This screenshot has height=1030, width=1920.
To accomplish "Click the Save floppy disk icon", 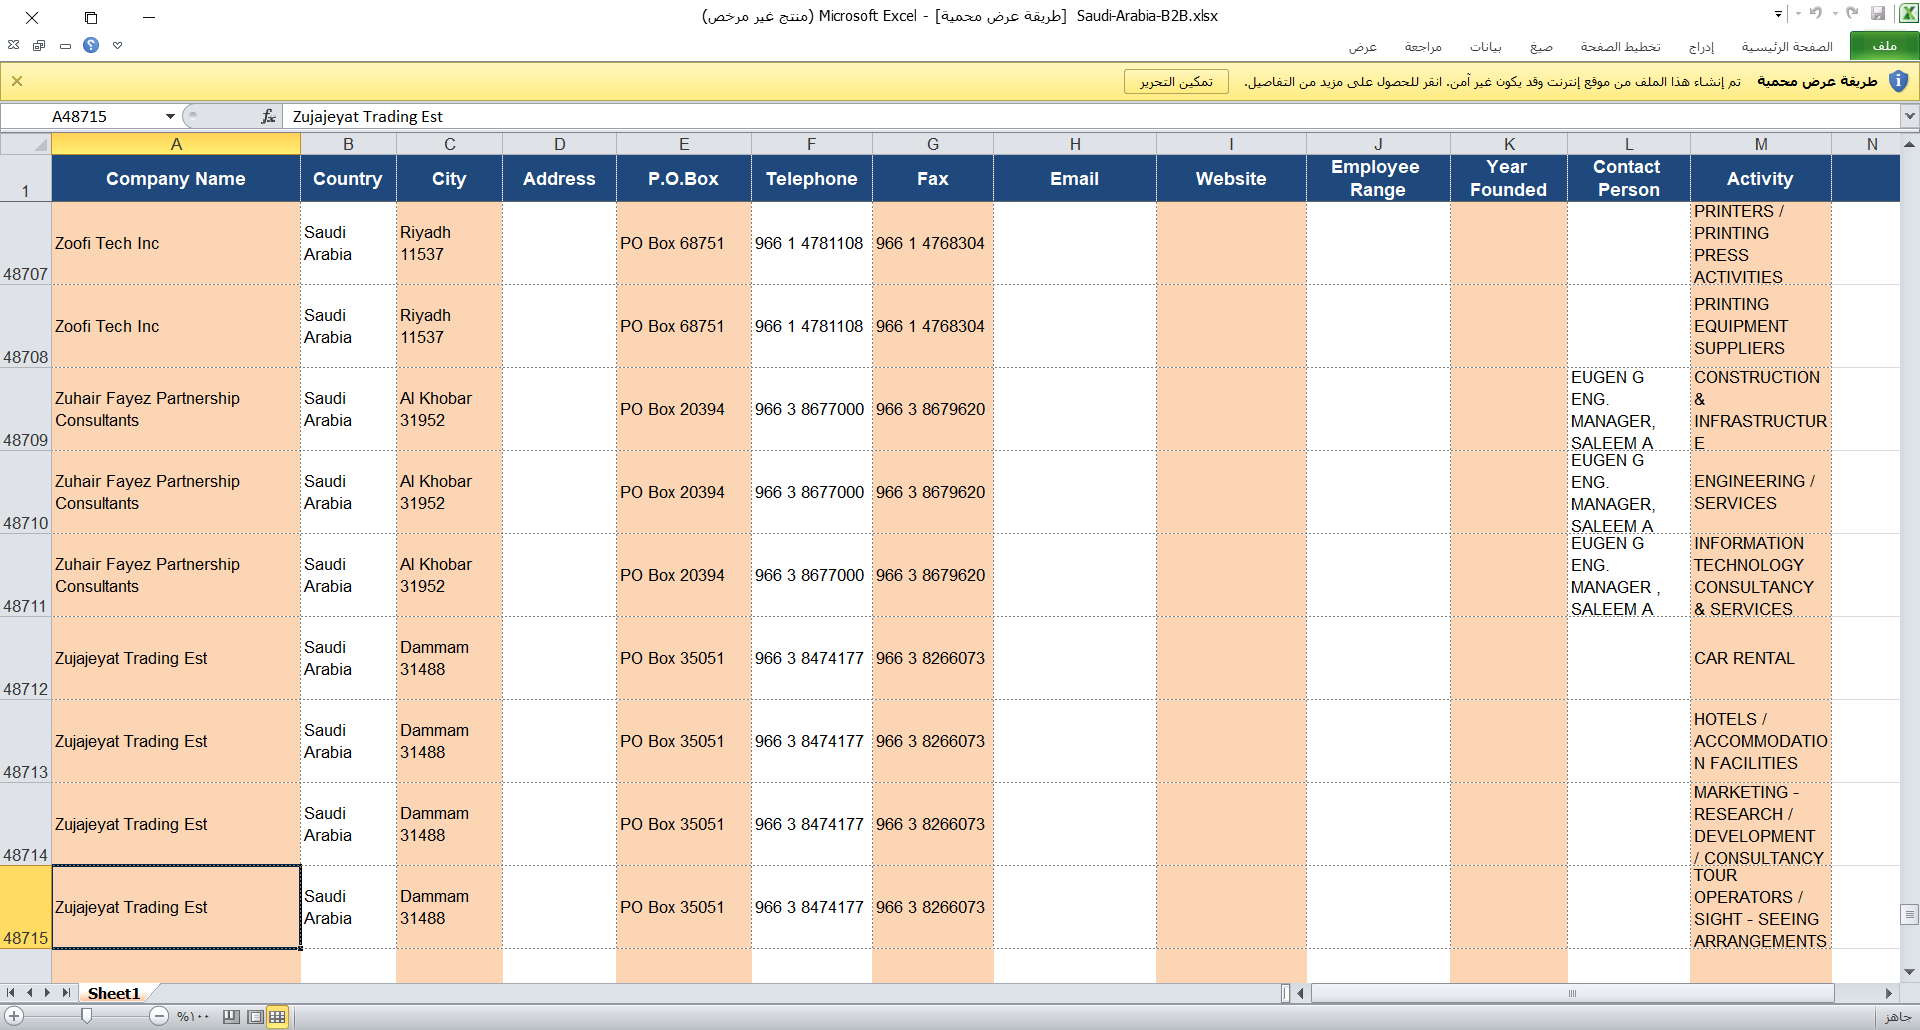I will (1878, 14).
